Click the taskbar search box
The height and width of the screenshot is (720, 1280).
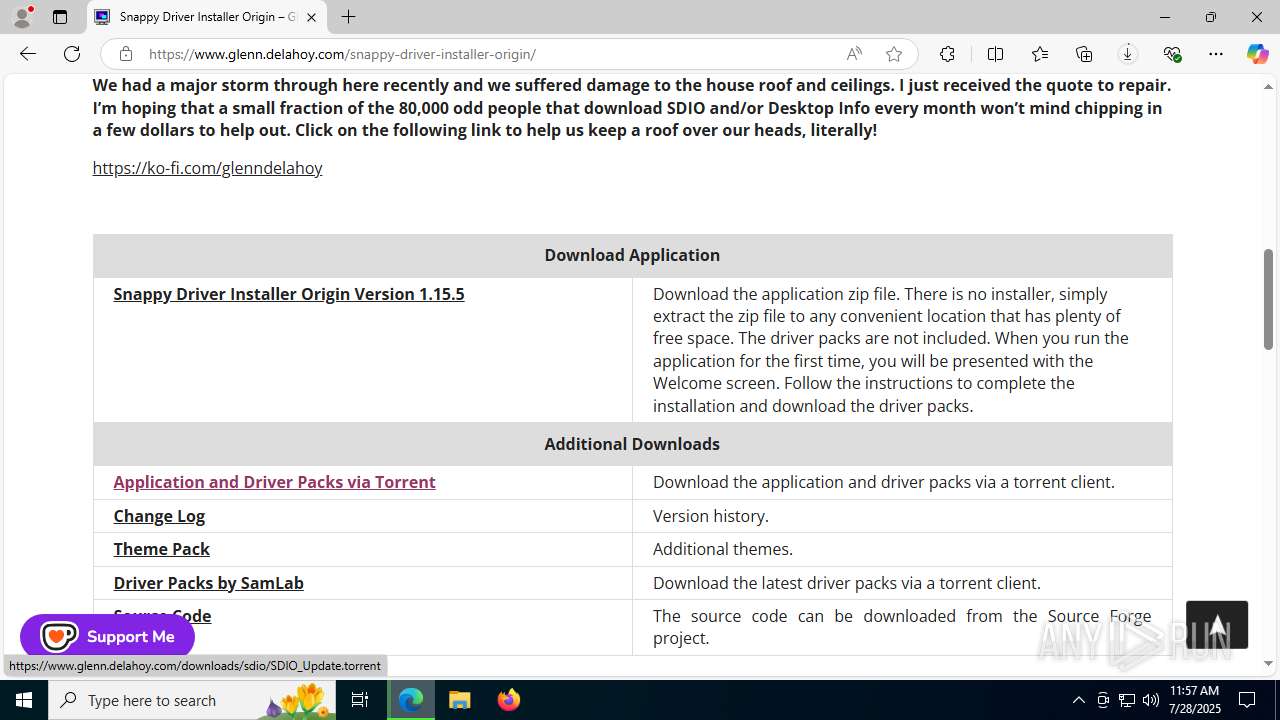[x=193, y=700]
